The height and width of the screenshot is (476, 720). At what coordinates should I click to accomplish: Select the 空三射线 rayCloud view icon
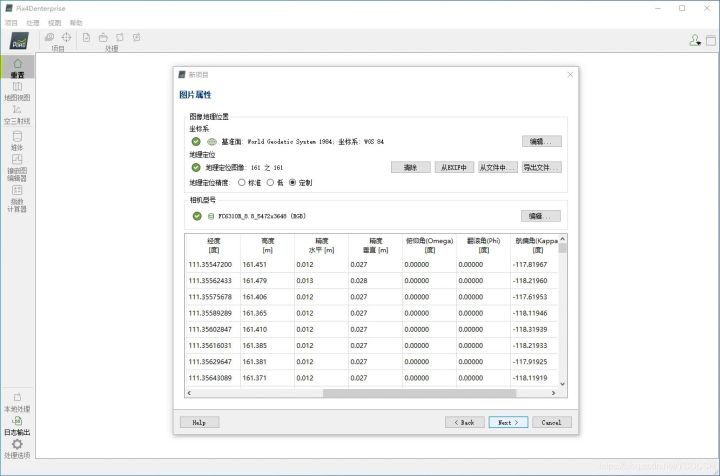point(17,114)
